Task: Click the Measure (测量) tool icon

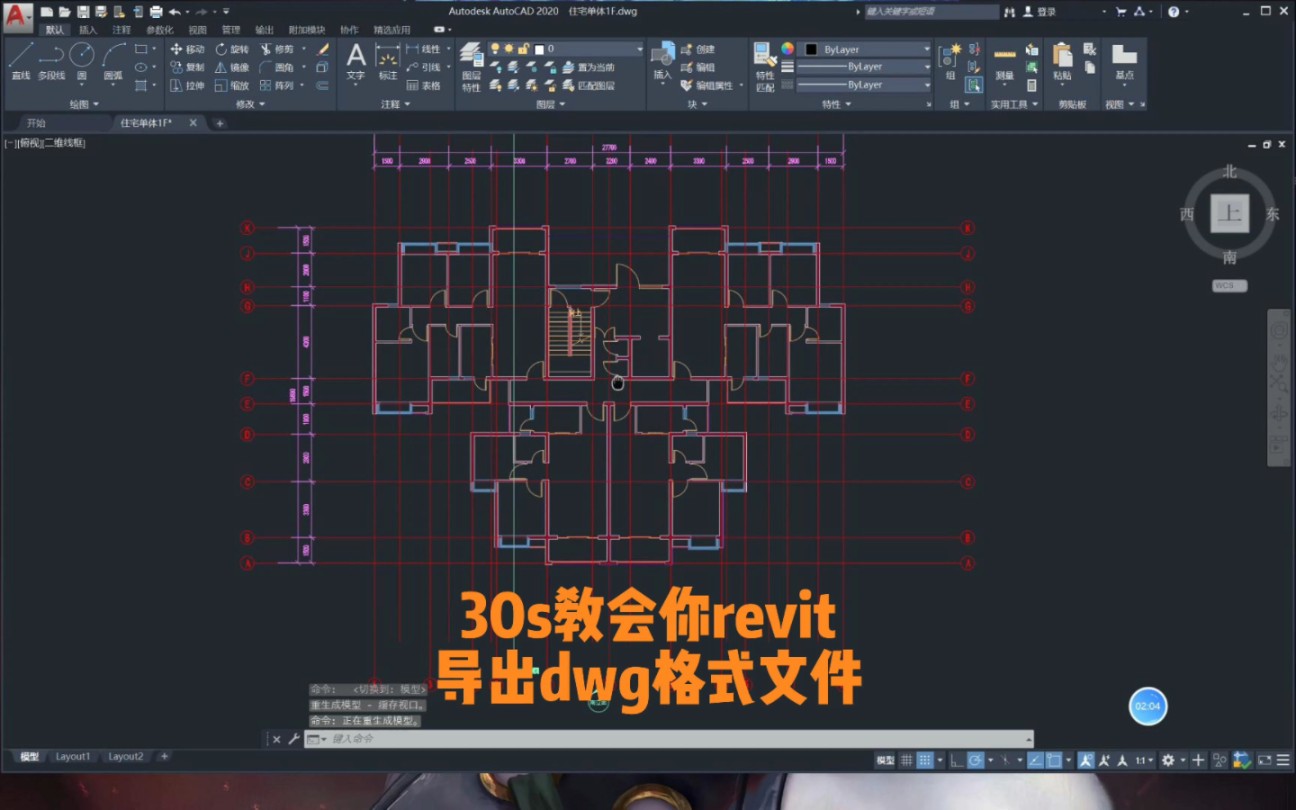Action: 1004,60
